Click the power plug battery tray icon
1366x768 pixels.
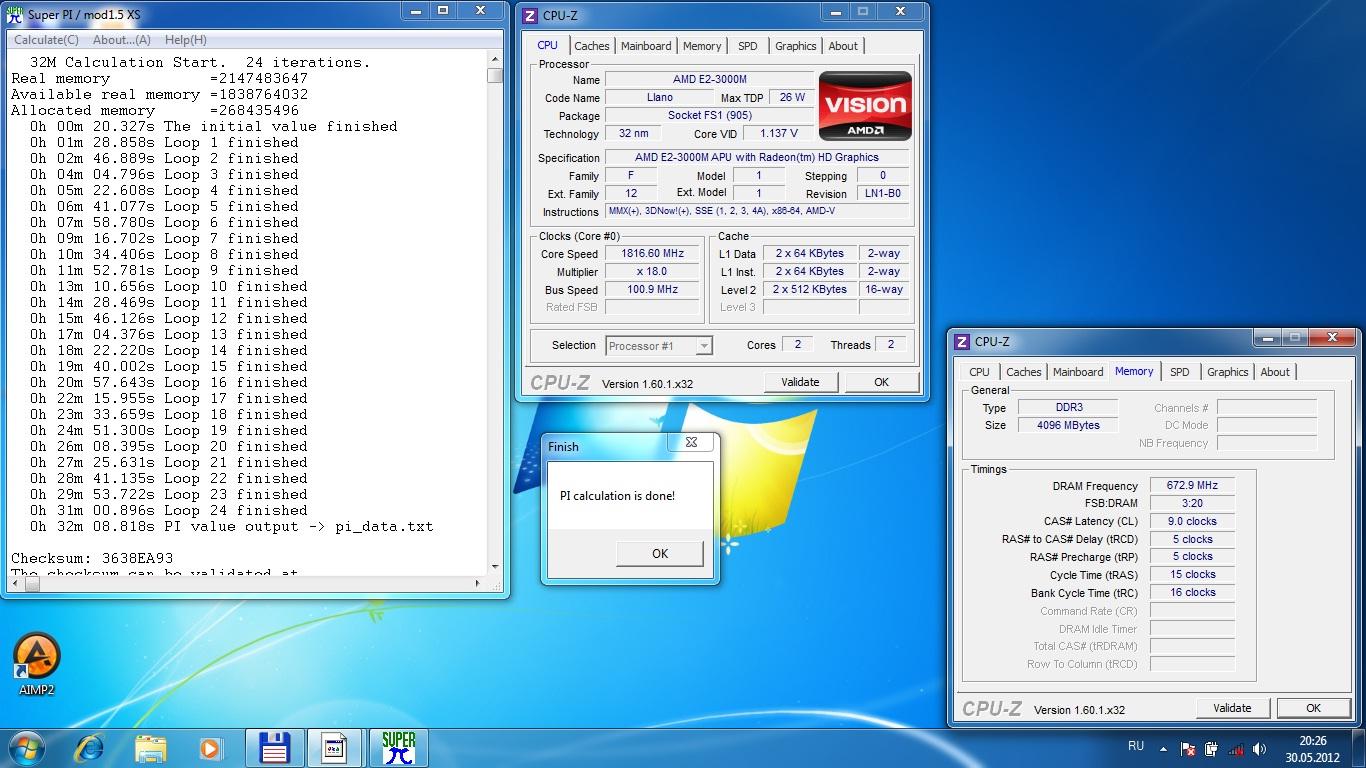(x=1211, y=748)
